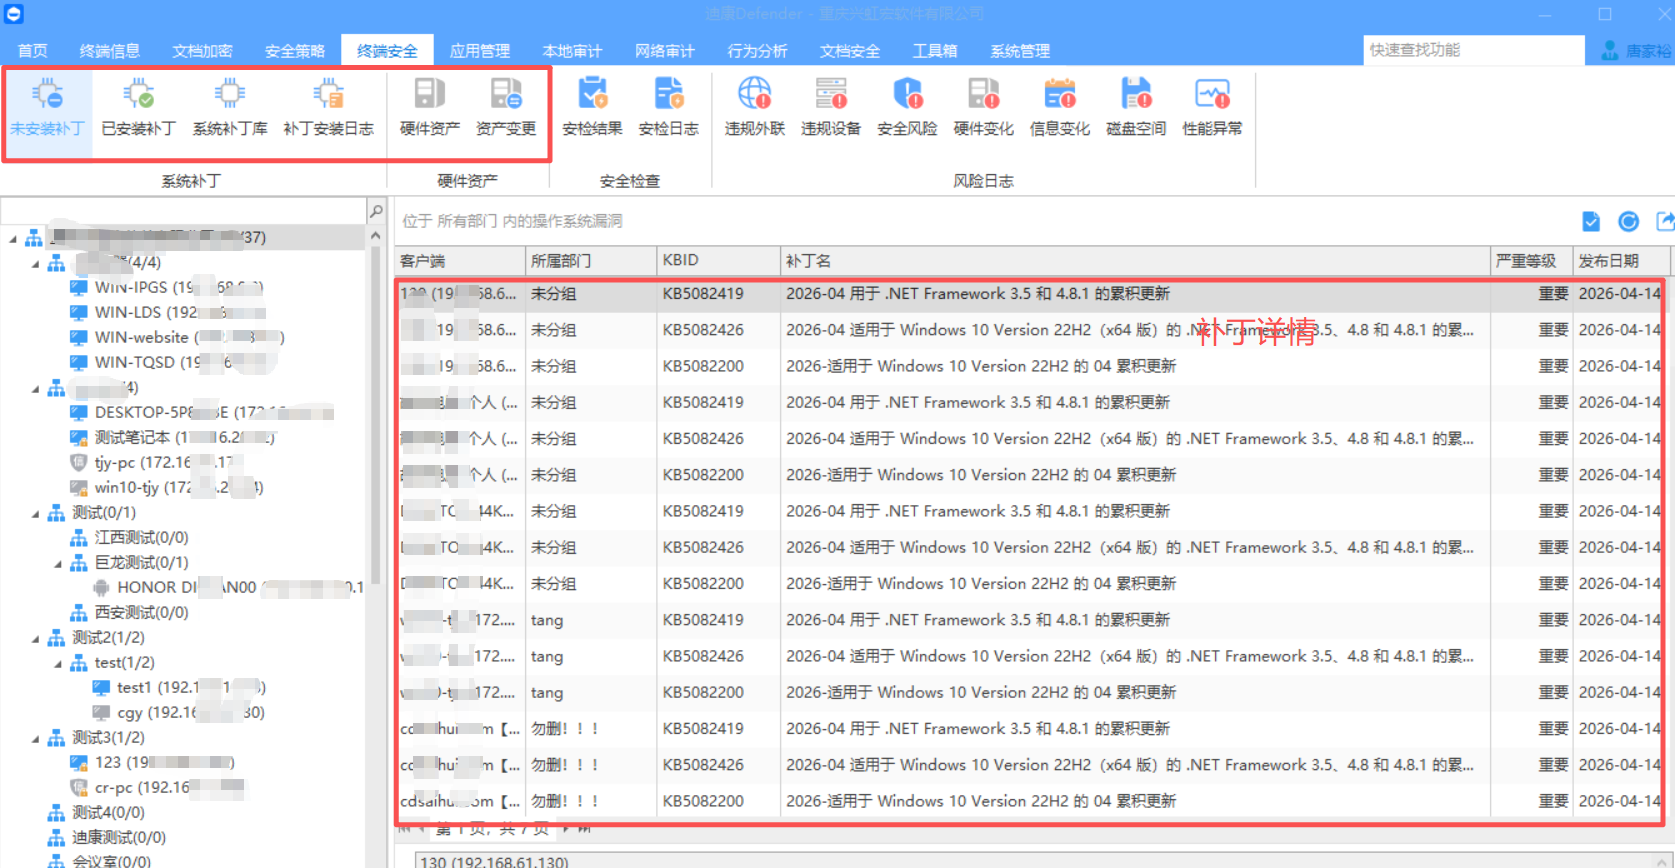Switch to the 应用管理 tab
This screenshot has height=868, width=1675.
480,50
